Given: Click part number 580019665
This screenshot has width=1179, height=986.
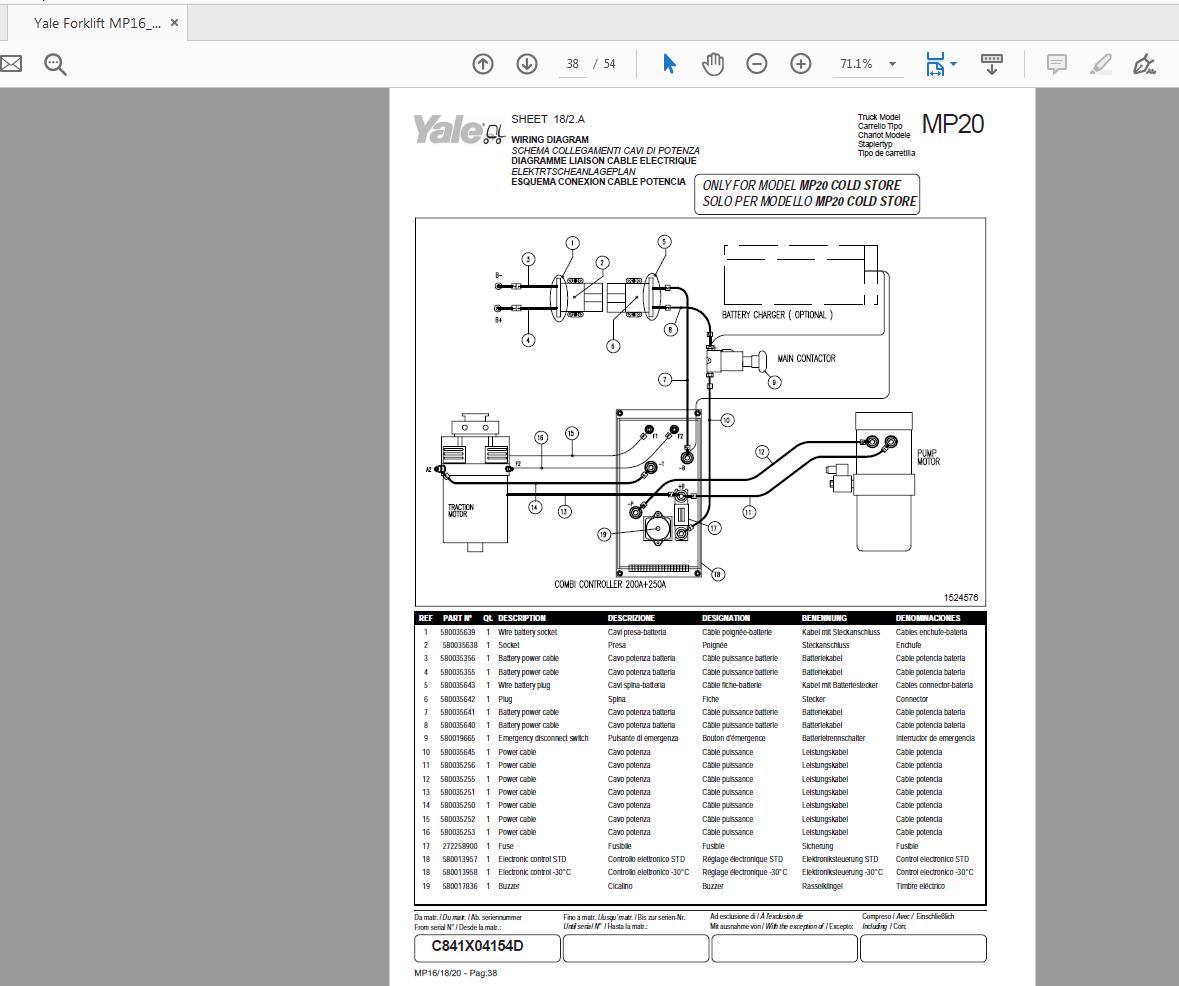Looking at the screenshot, I should coord(458,739).
